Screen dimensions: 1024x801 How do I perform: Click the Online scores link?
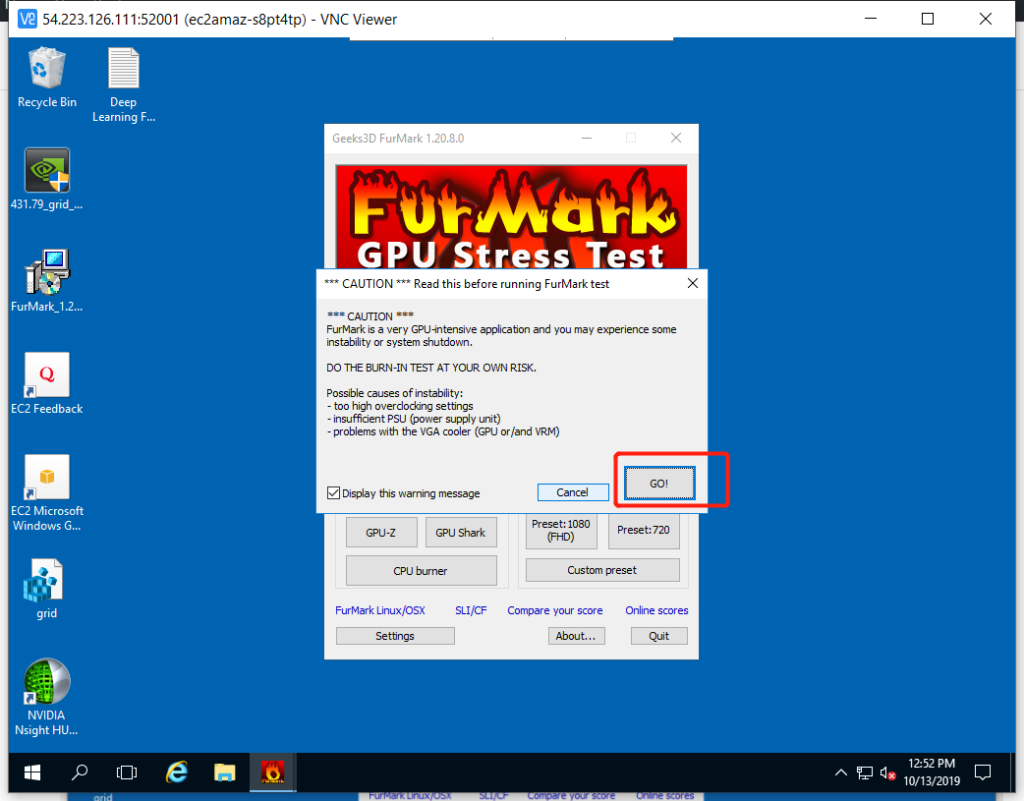point(656,610)
